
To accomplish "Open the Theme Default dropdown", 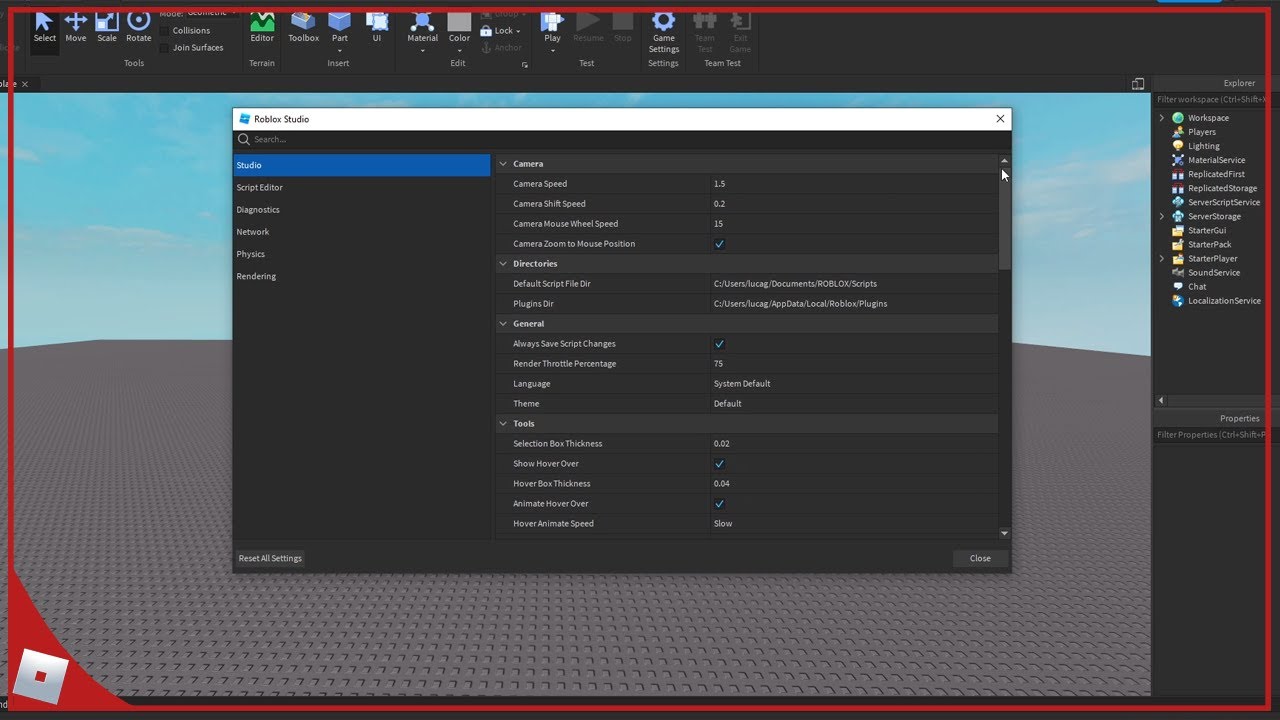I will 854,404.
